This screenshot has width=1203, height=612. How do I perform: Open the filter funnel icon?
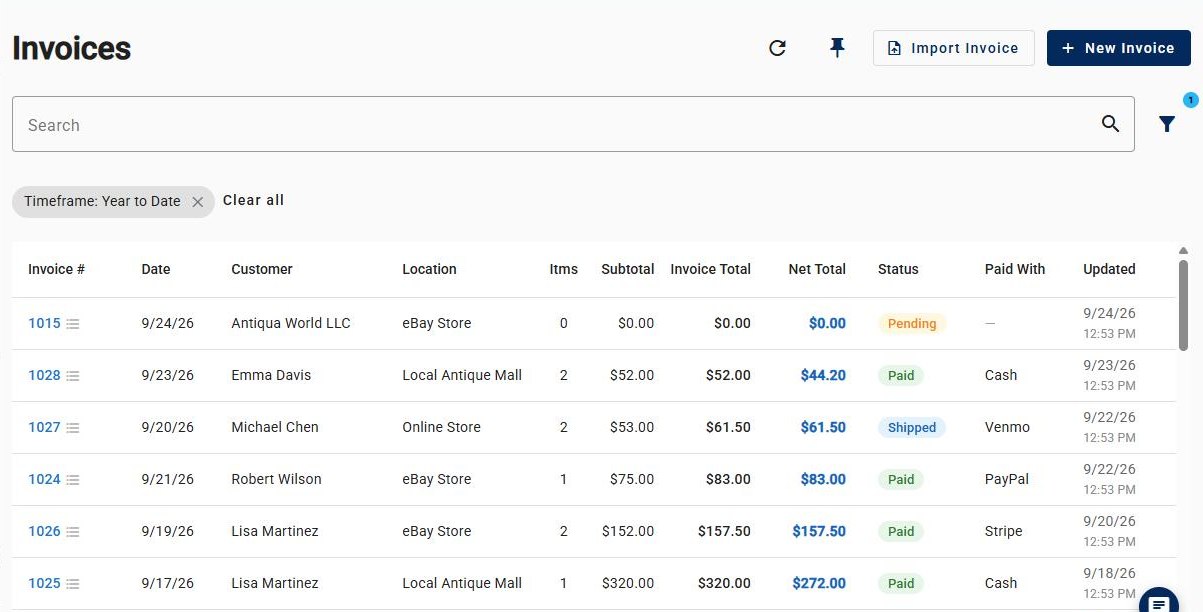click(1167, 124)
